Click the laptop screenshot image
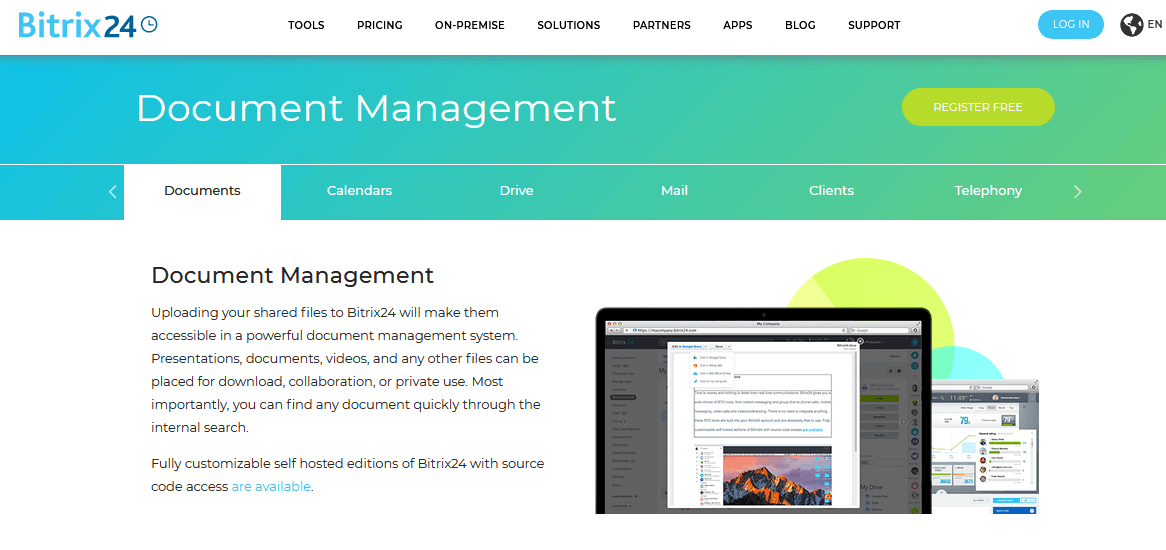The image size is (1166, 550). tap(763, 411)
